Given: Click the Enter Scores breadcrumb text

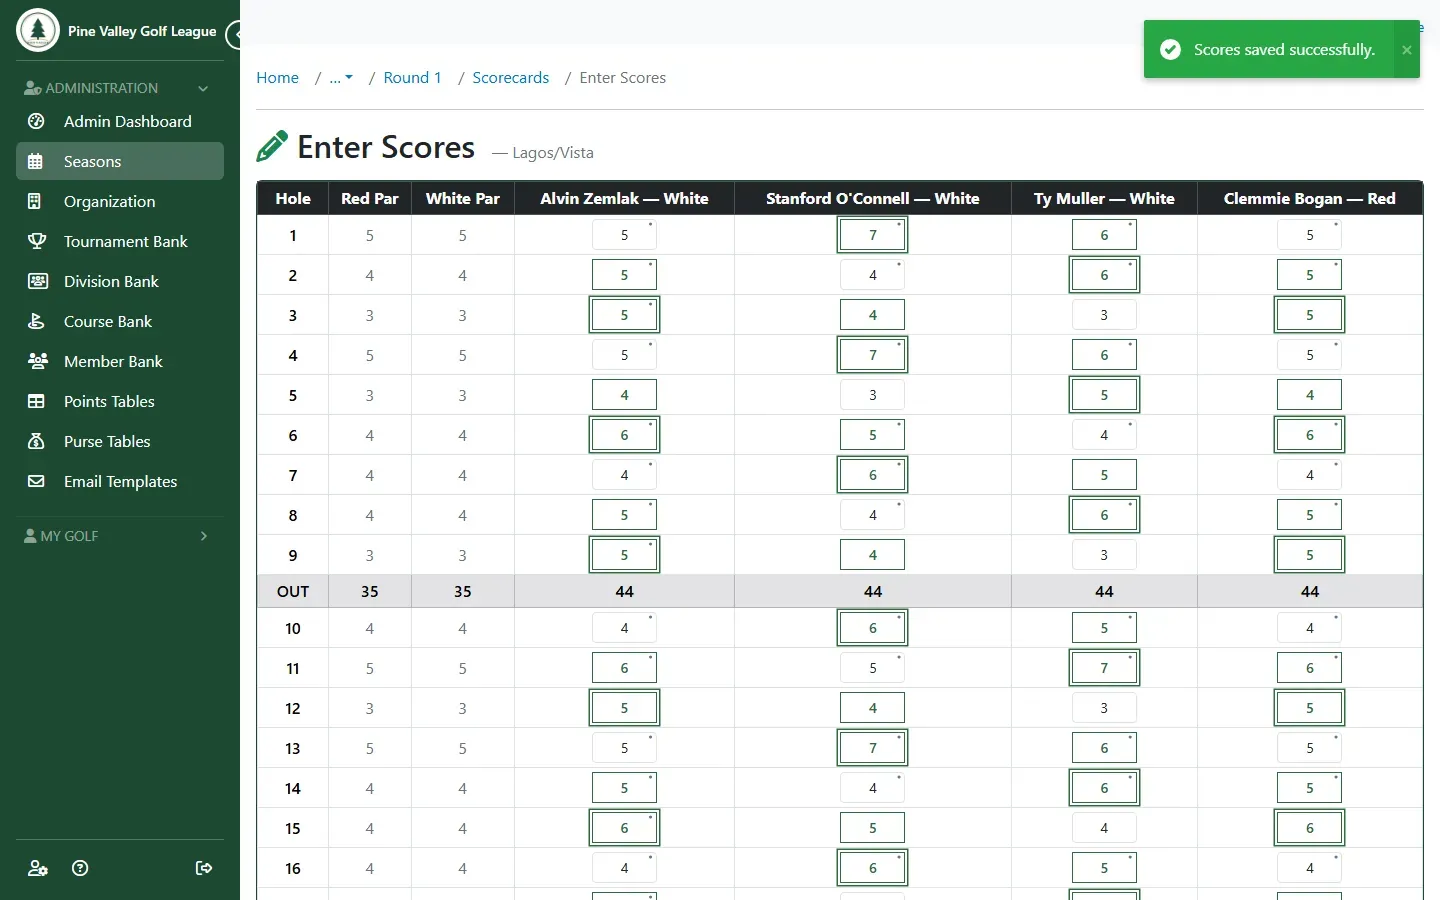Looking at the screenshot, I should coord(622,77).
